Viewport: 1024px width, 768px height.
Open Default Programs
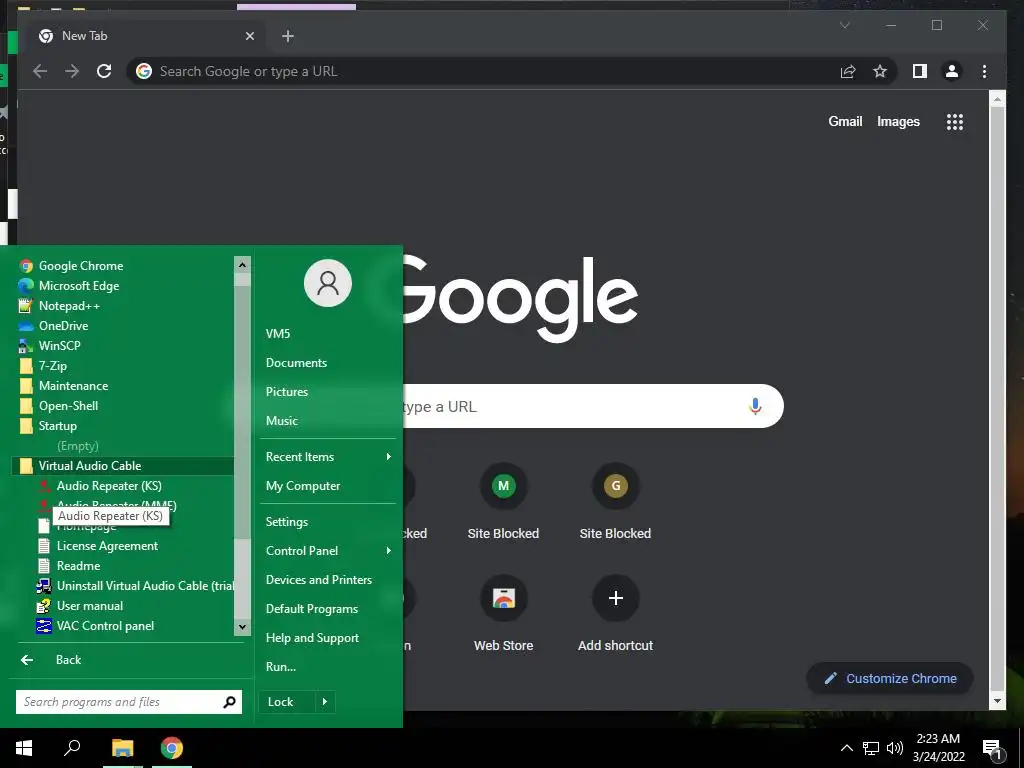[x=312, y=609]
